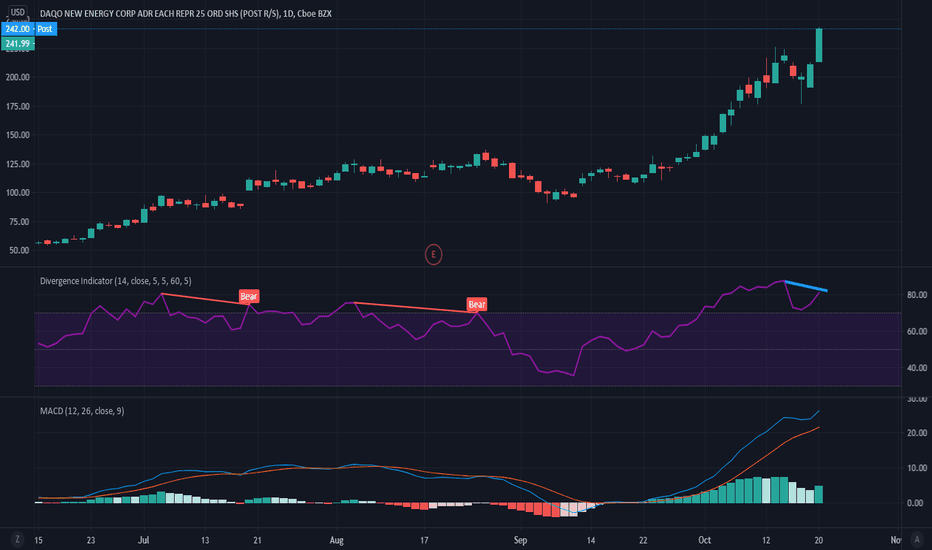Click the 242.00 post-market price label
The width and height of the screenshot is (932, 550).
tap(17, 29)
